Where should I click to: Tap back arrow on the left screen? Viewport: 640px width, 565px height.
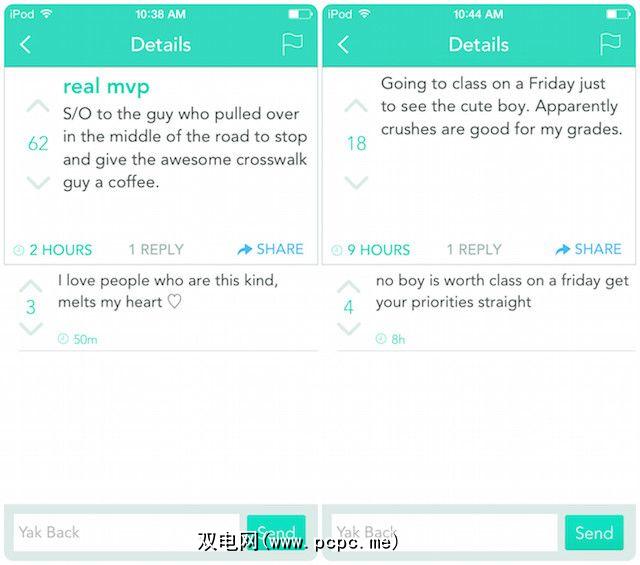(25, 45)
